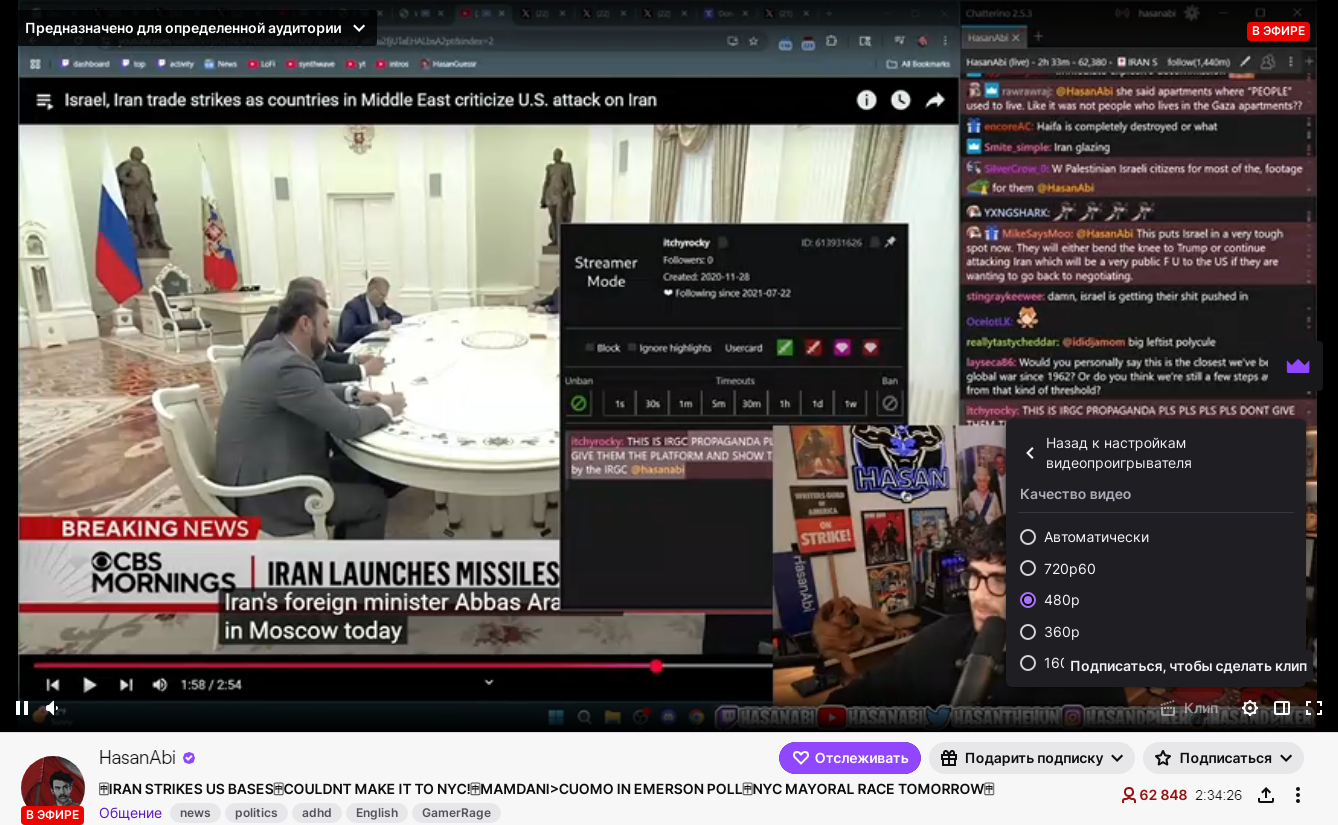The width and height of the screenshot is (1338, 825).
Task: Click the purple gem usercard icon
Action: [x=842, y=348]
